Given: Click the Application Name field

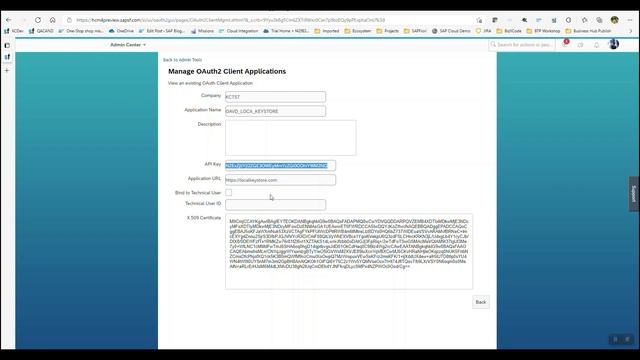Looking at the screenshot, I should (x=276, y=111).
